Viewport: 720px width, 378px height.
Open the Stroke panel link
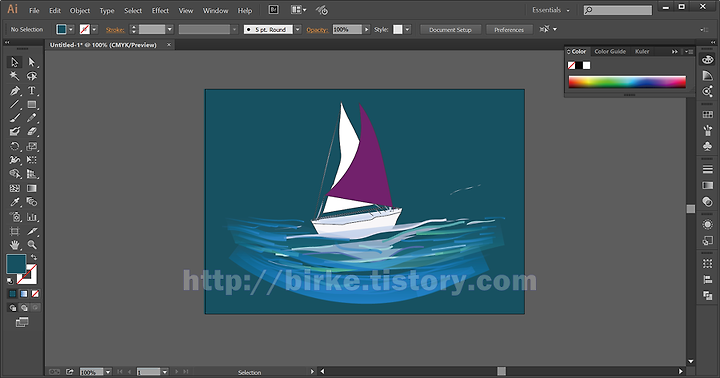coord(115,30)
